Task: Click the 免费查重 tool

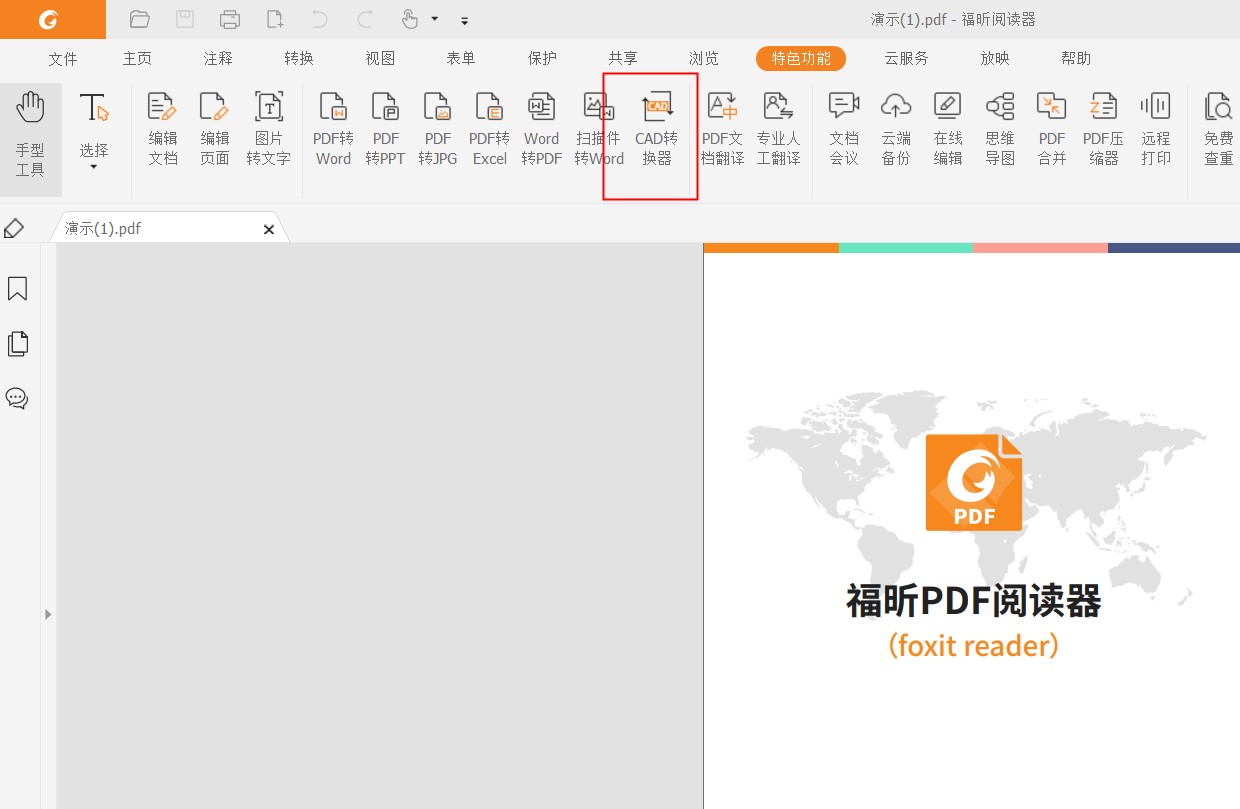Action: click(1218, 130)
